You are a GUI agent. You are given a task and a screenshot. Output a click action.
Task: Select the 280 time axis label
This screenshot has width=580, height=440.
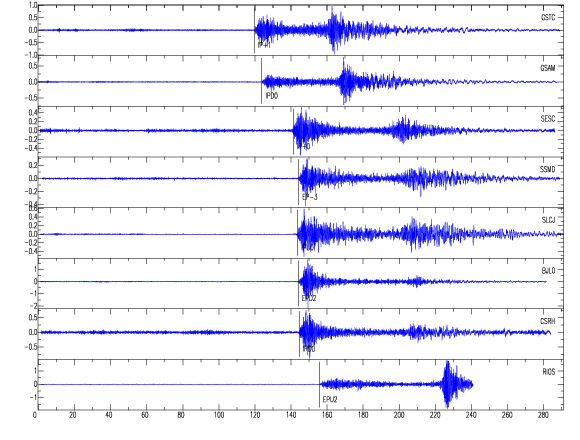pos(543,415)
